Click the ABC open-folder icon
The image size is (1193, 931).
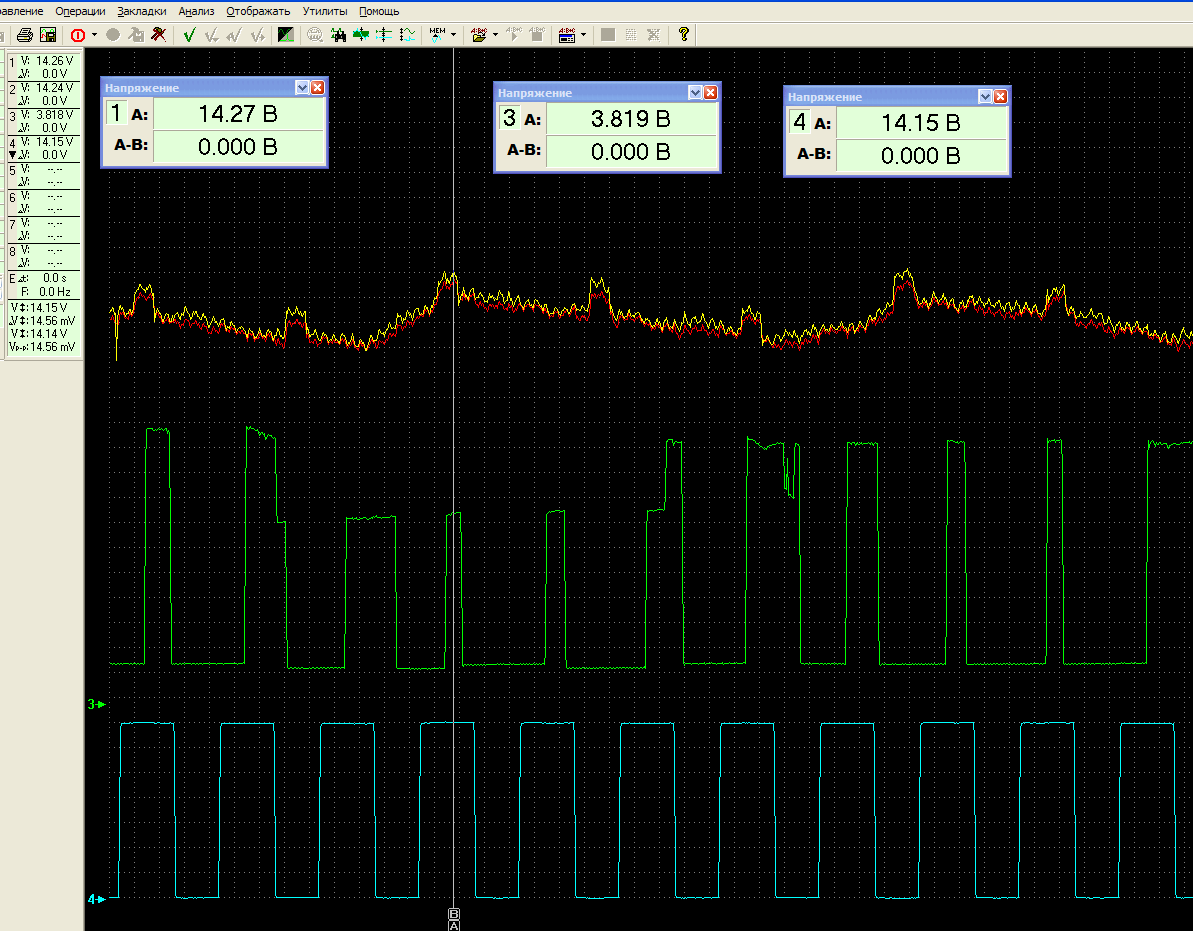click(479, 35)
